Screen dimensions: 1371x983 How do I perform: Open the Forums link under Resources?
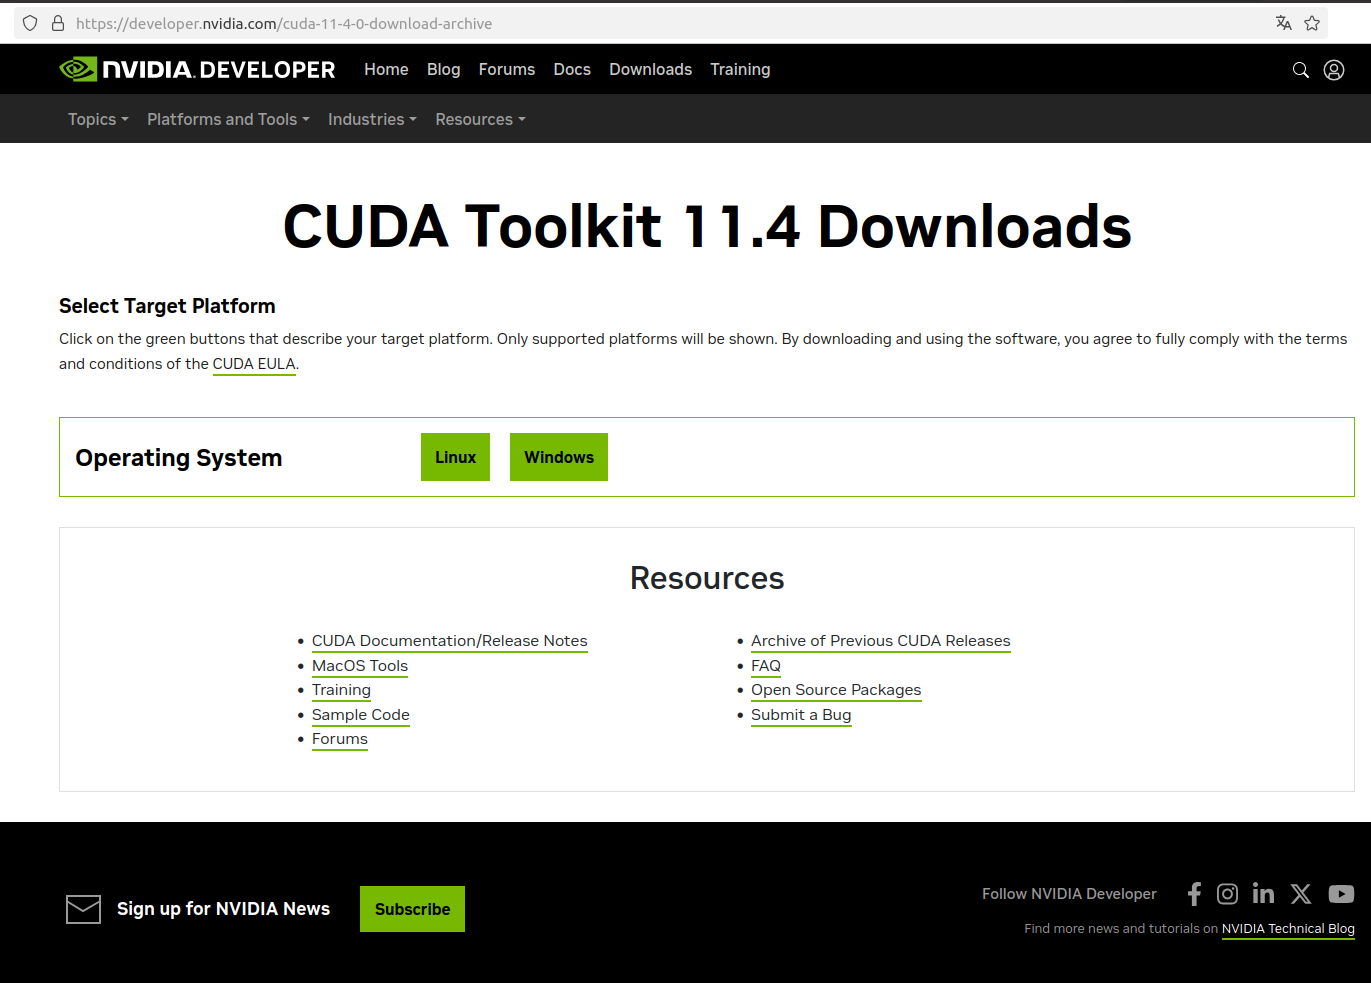[340, 739]
